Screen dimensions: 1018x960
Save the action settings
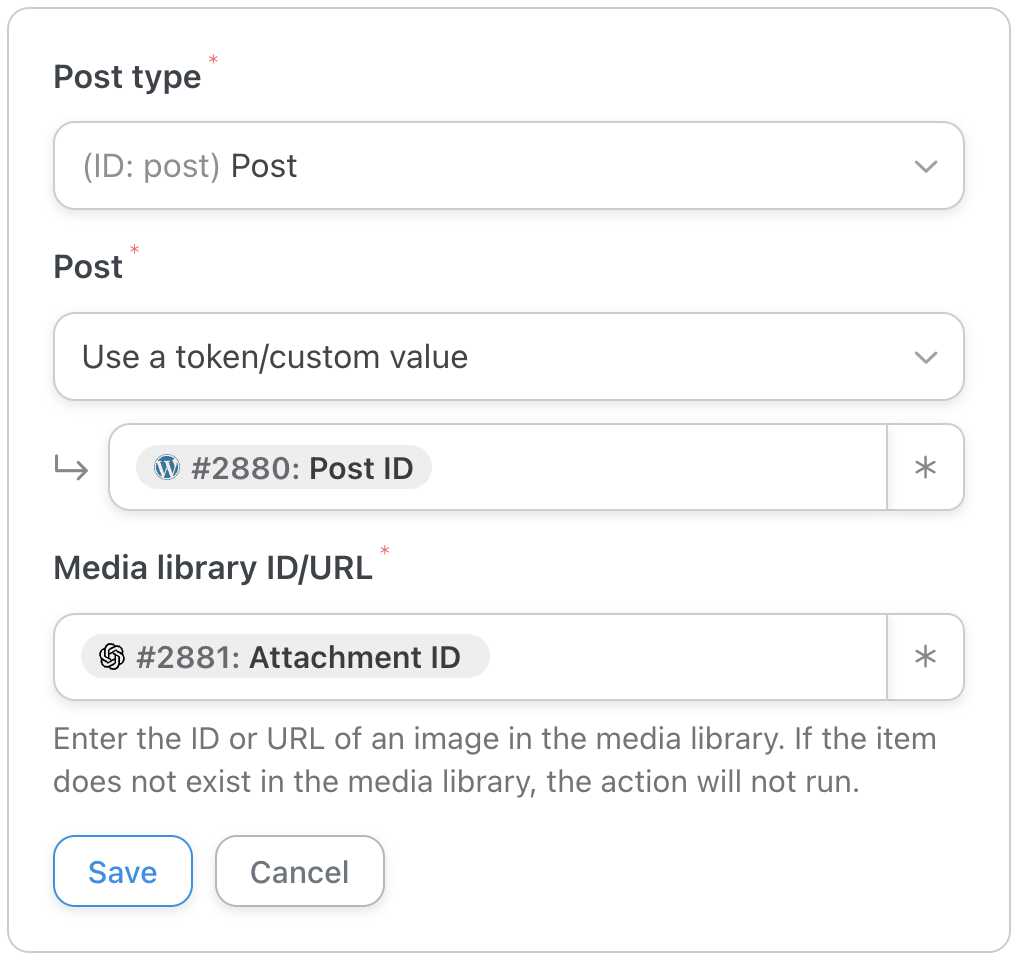click(x=123, y=871)
